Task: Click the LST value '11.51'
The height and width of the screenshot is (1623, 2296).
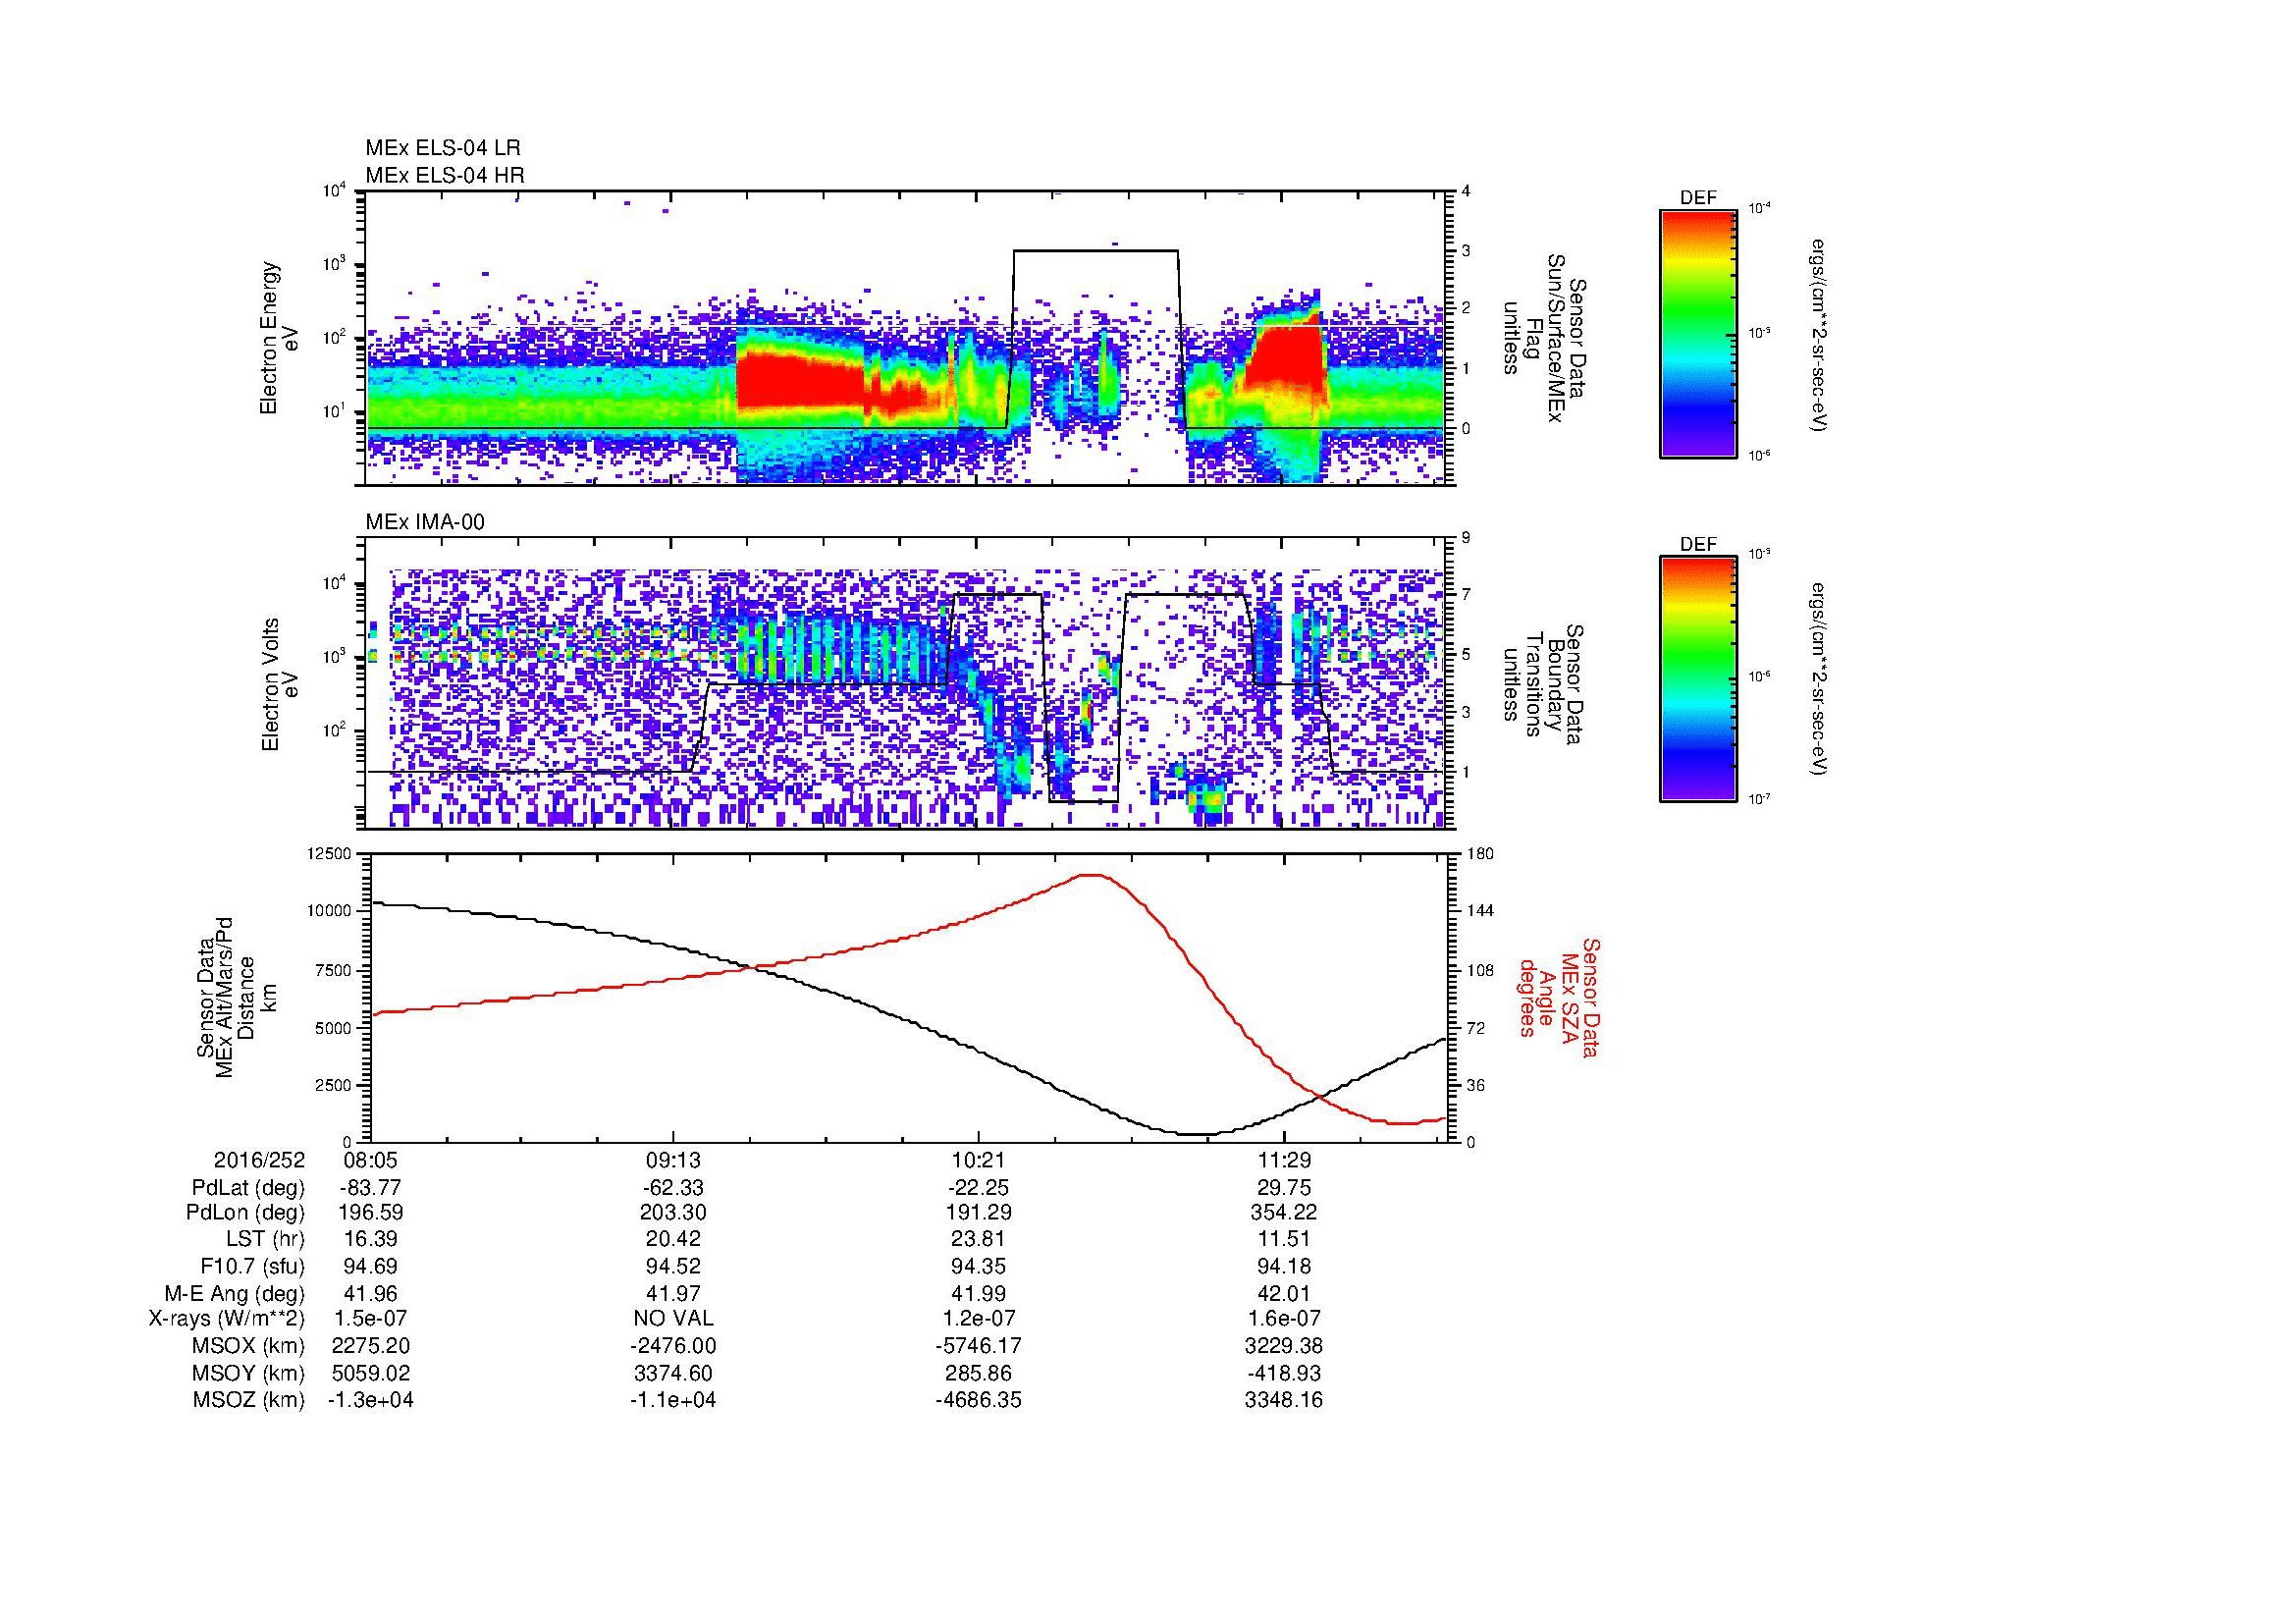Action: coord(1283,1240)
